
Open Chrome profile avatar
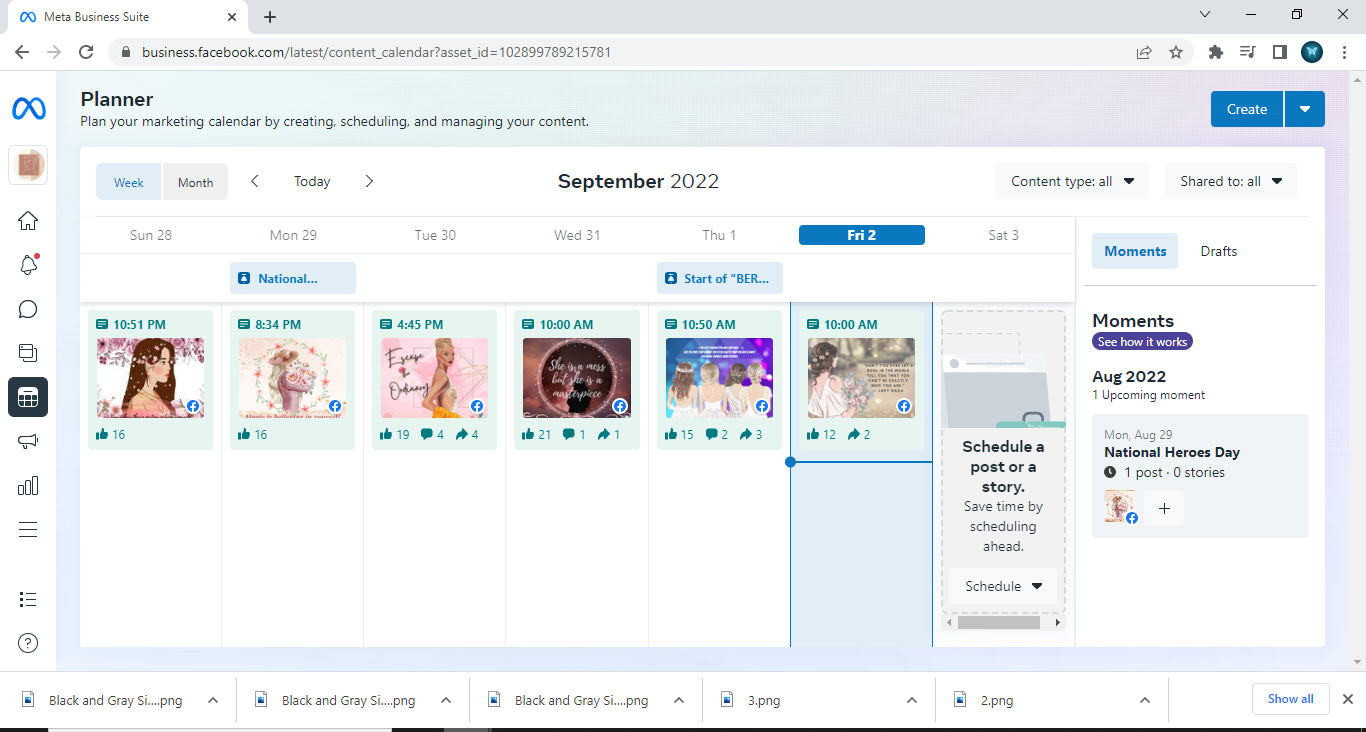tap(1312, 52)
